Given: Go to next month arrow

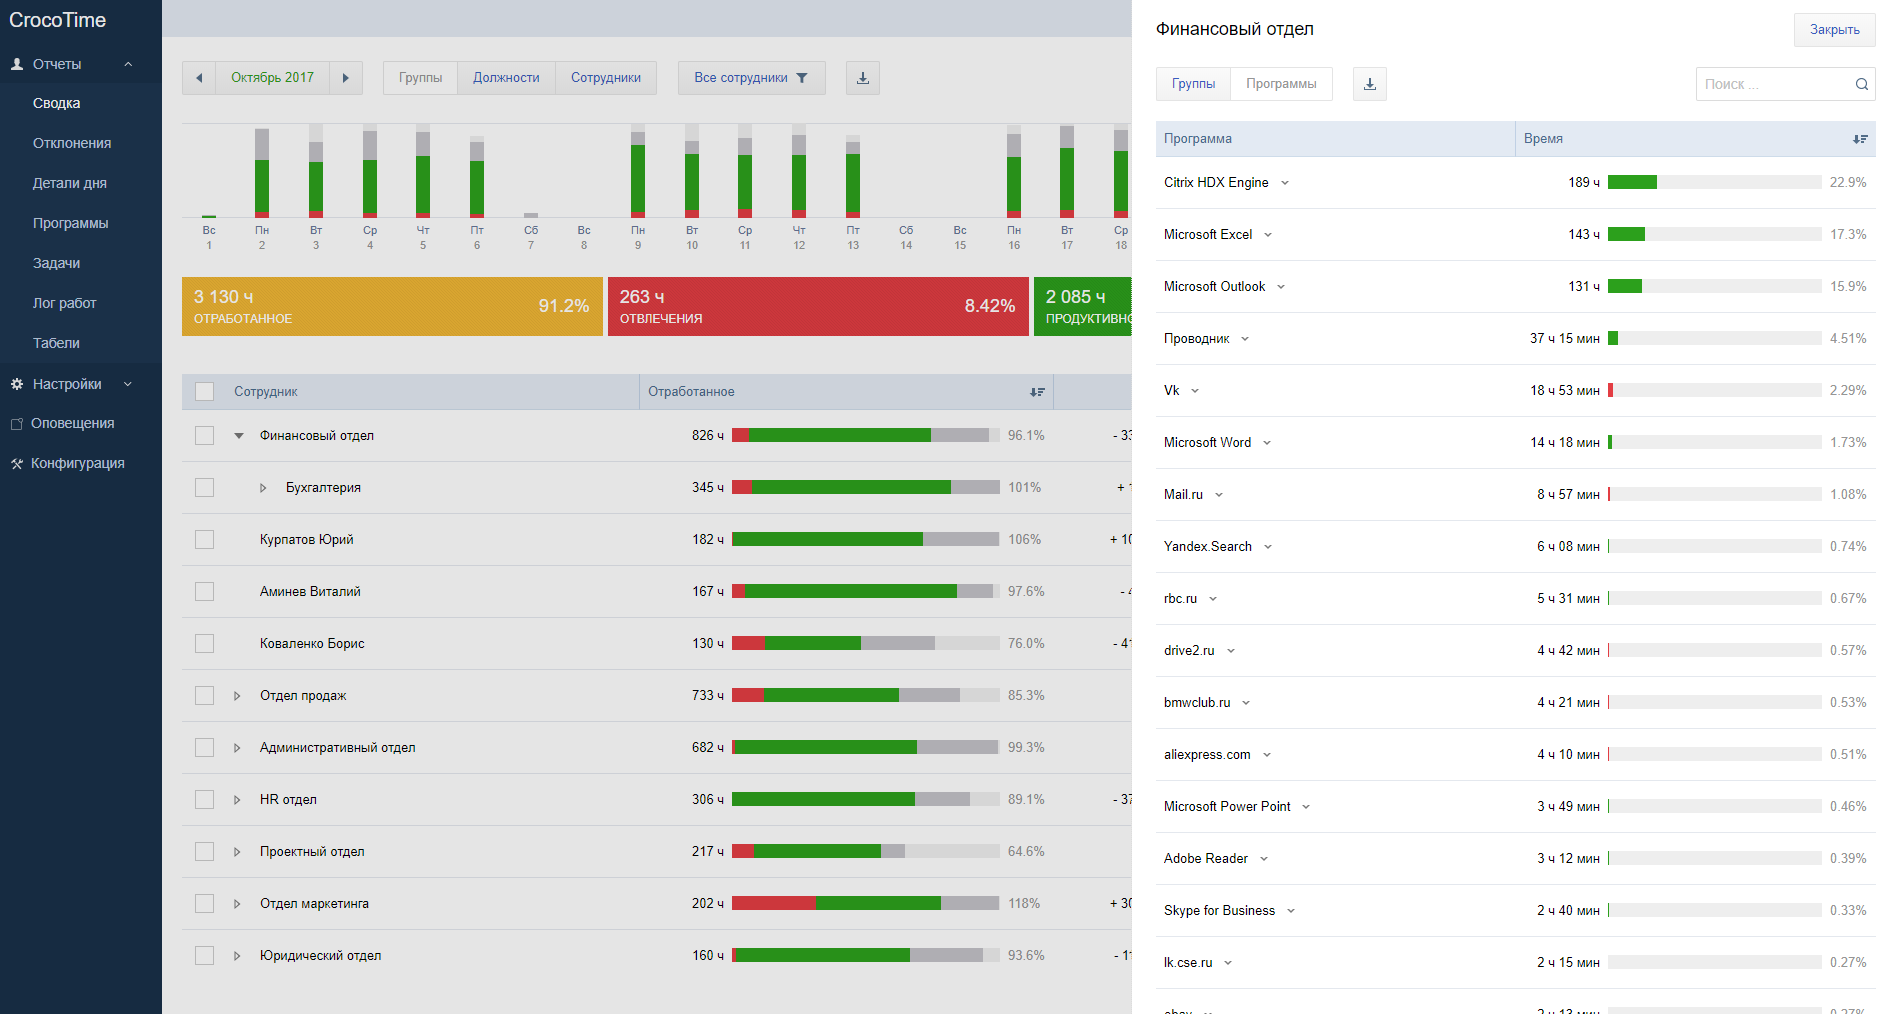Looking at the screenshot, I should pos(346,78).
